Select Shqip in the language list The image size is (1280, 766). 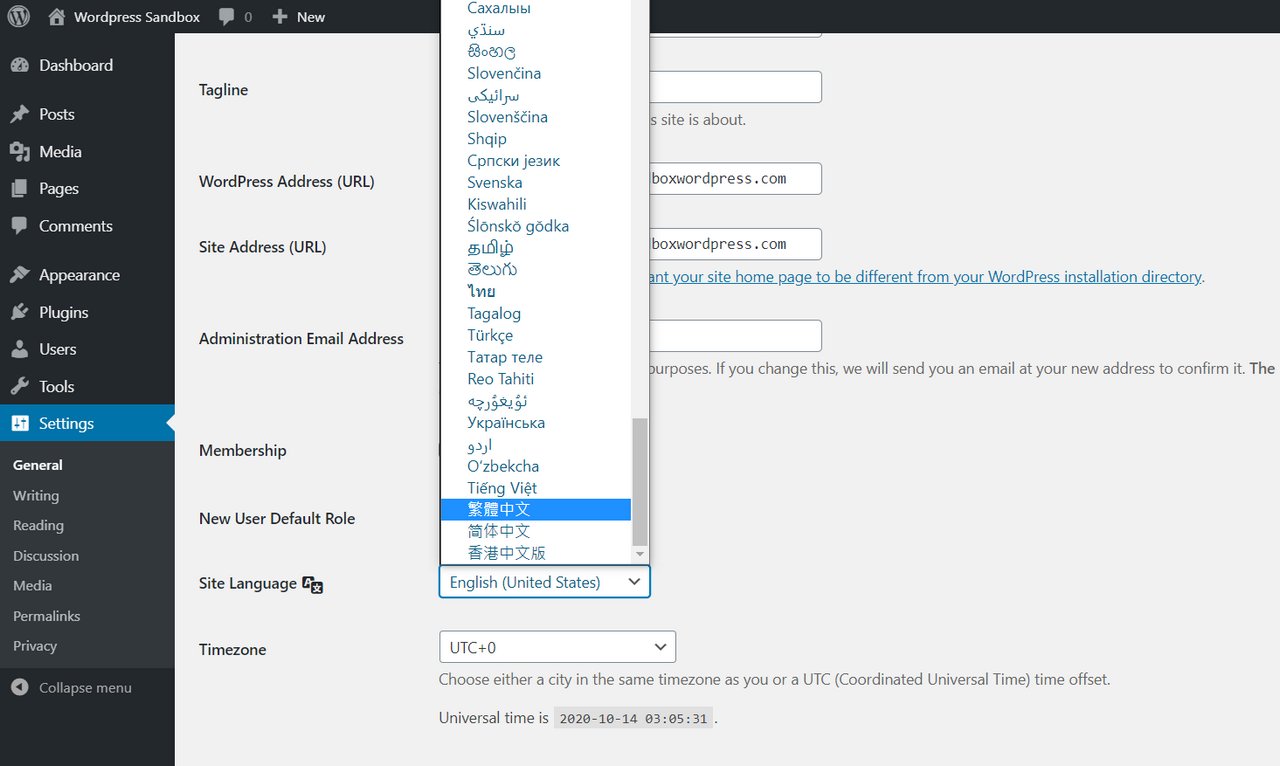[x=536, y=139]
